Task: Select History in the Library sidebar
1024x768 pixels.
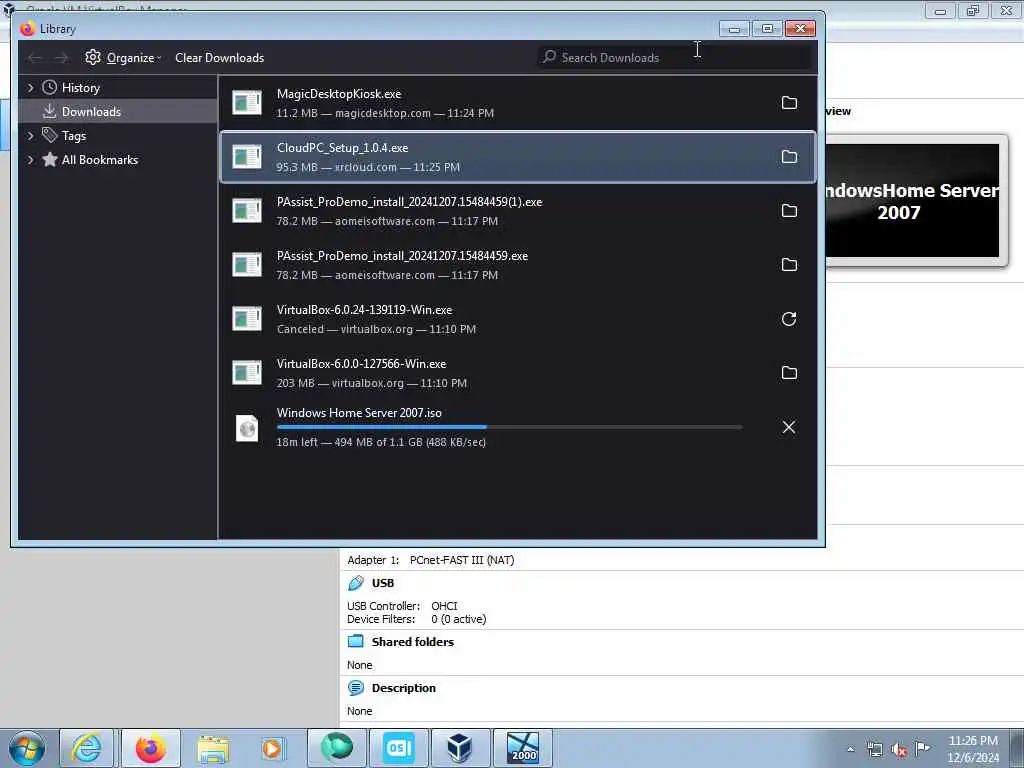Action: tap(118, 88)
